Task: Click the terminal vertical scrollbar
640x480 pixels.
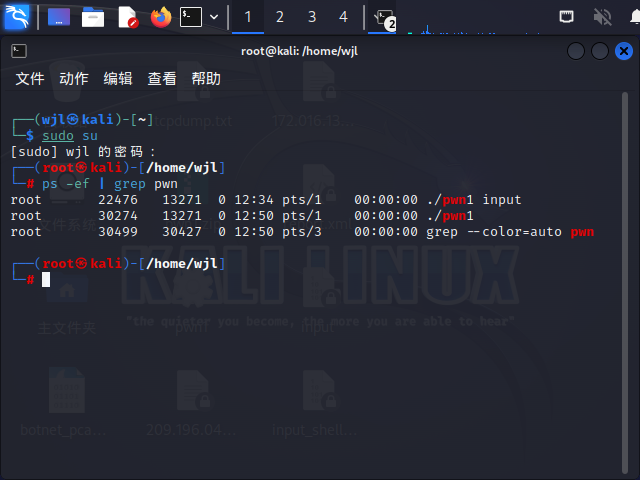Action: coord(624,282)
